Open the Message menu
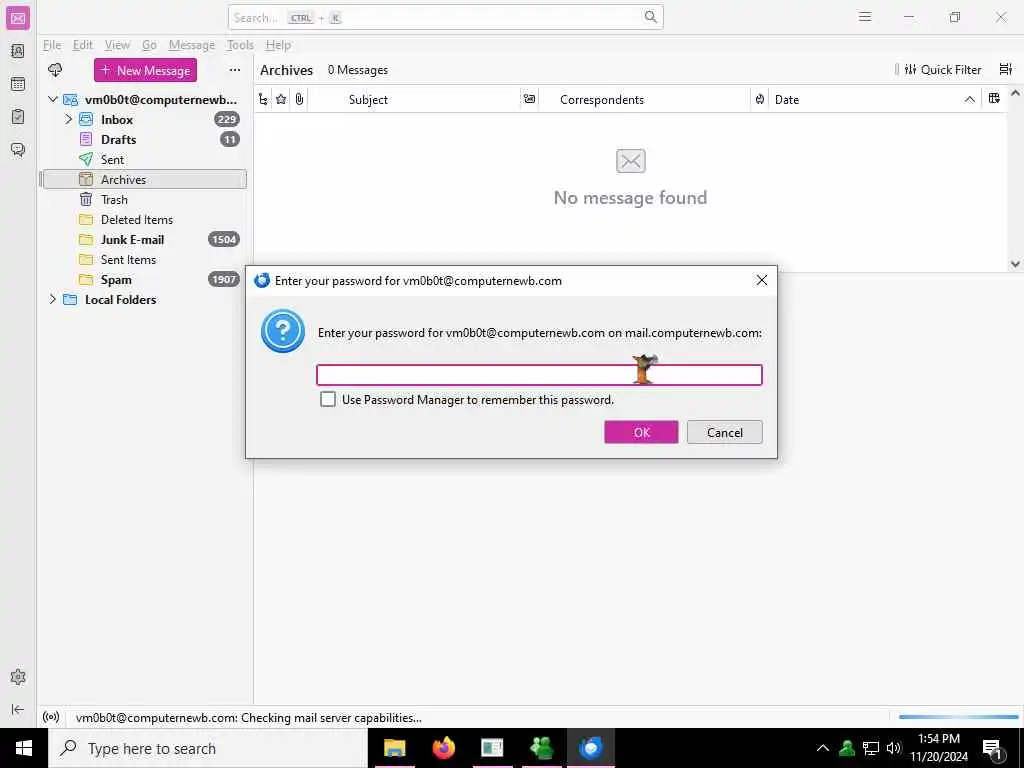The width and height of the screenshot is (1024, 768). point(191,45)
